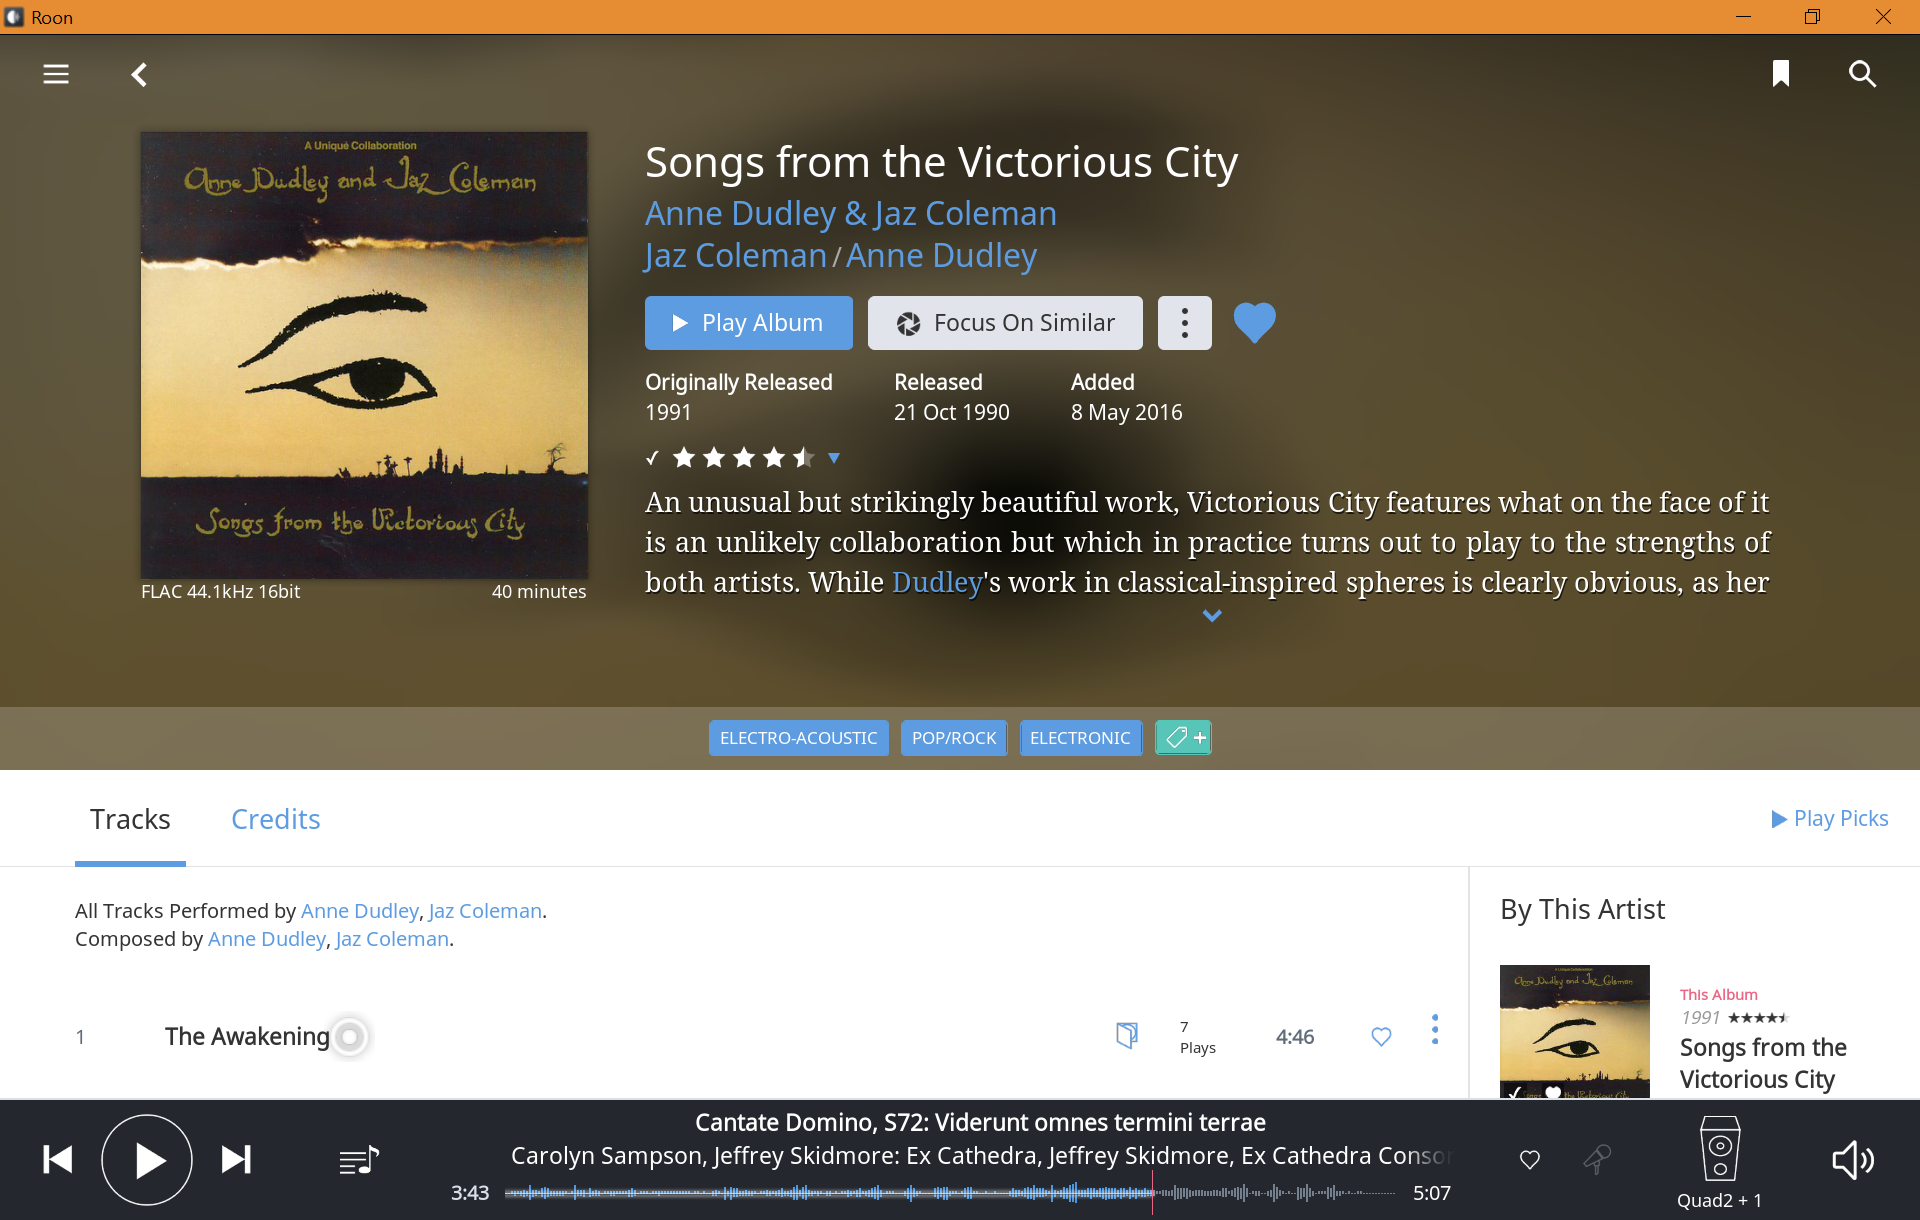Go back with the left arrow
The width and height of the screenshot is (1920, 1220).
[x=139, y=75]
